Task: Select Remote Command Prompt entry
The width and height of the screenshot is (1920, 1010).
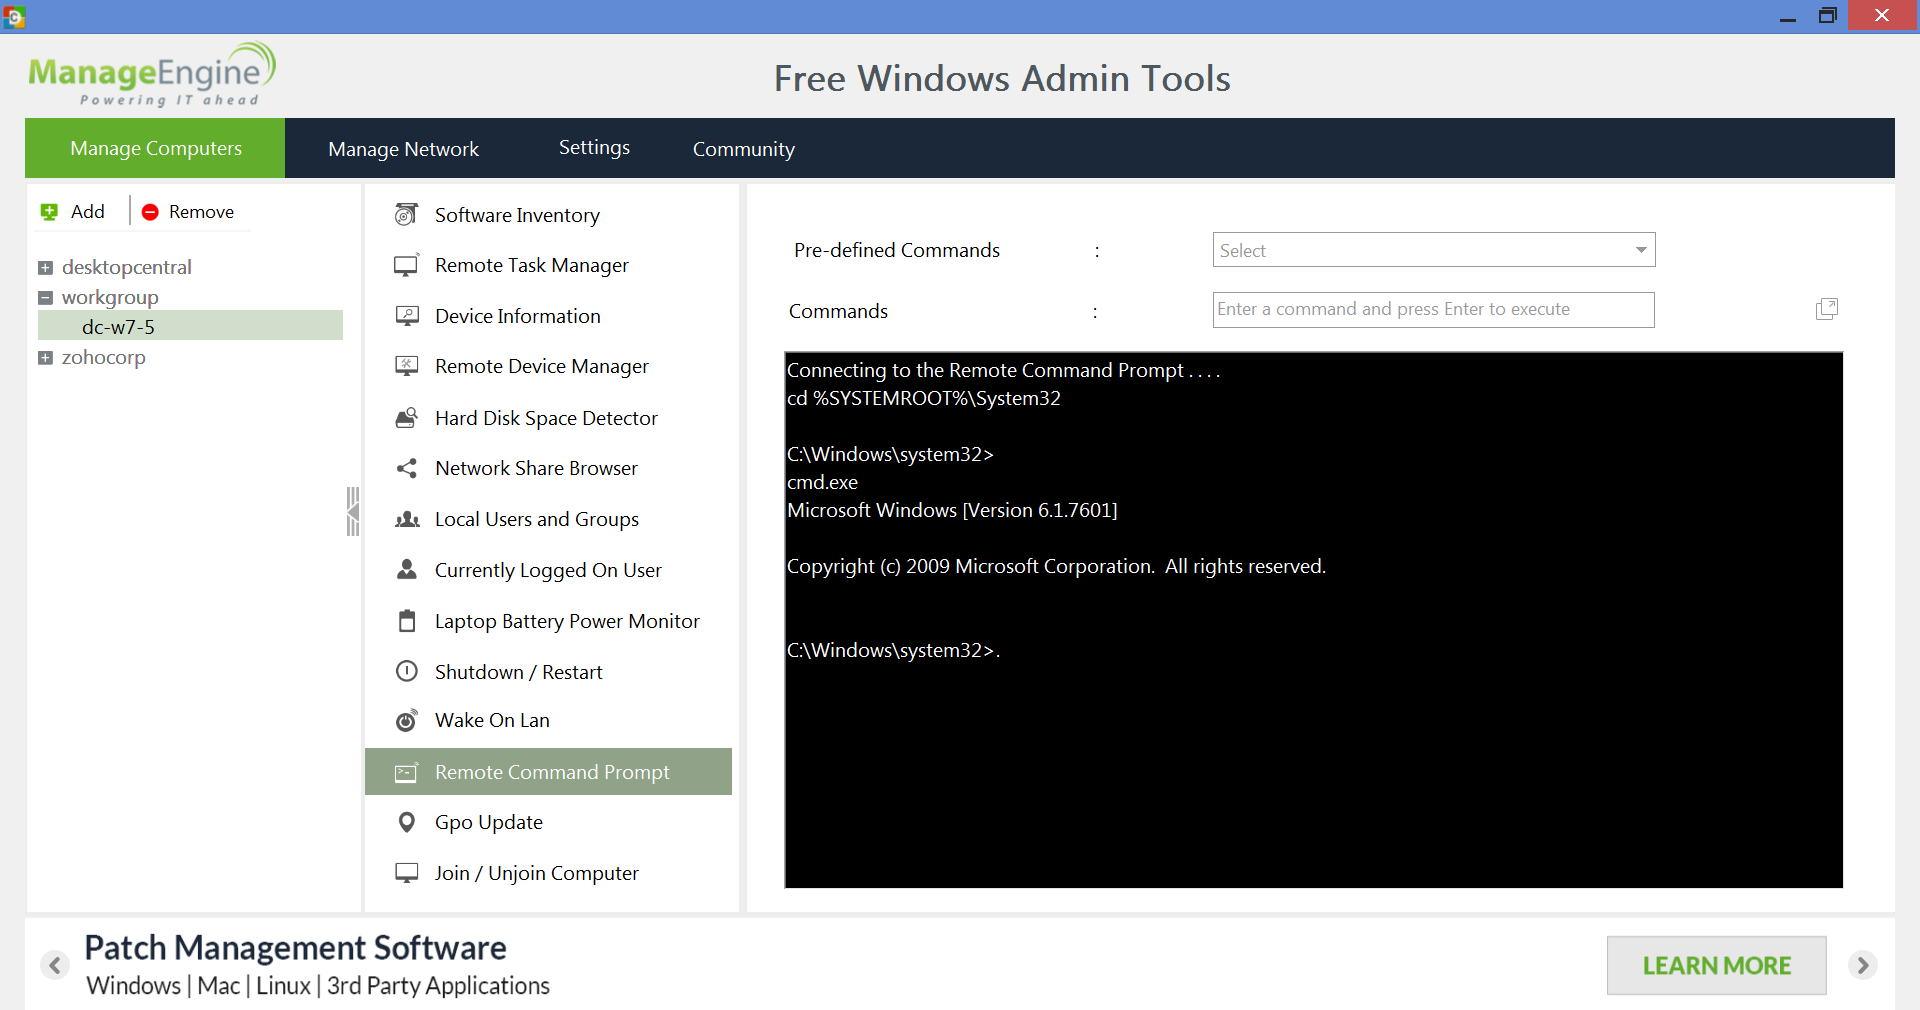Action: point(548,772)
